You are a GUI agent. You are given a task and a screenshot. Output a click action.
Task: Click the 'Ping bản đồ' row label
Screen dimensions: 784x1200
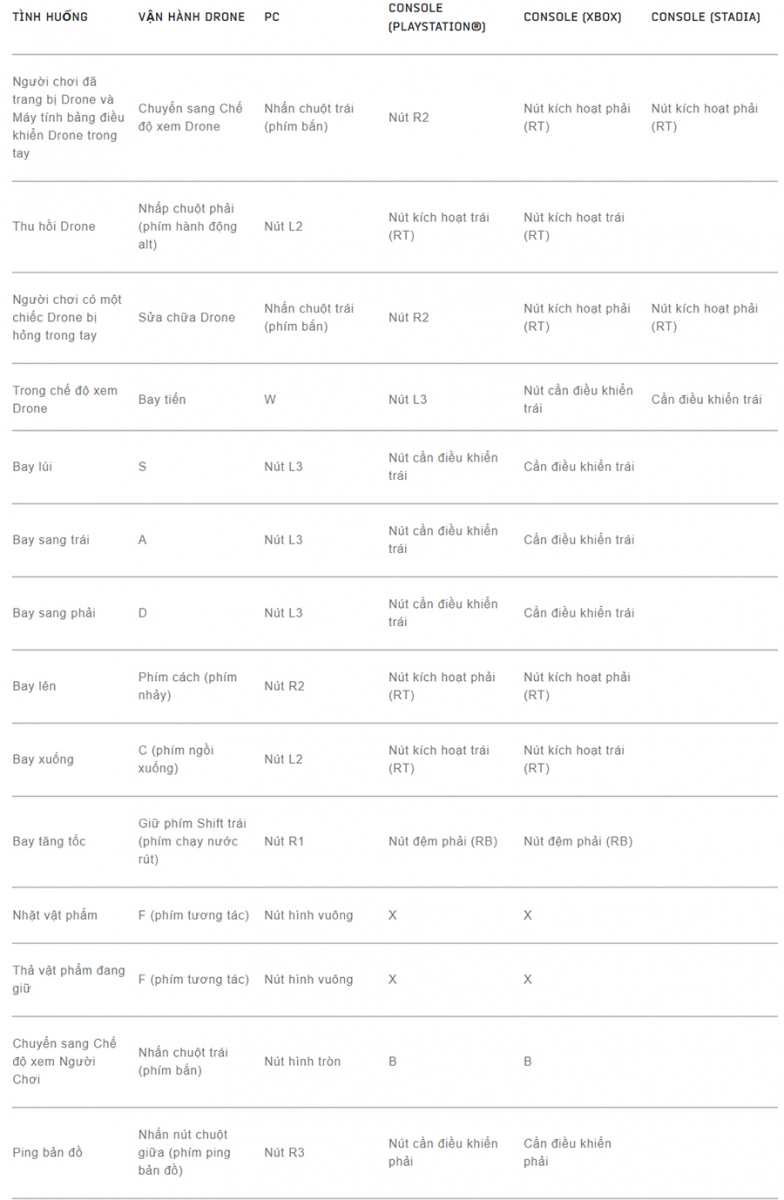coord(48,1152)
